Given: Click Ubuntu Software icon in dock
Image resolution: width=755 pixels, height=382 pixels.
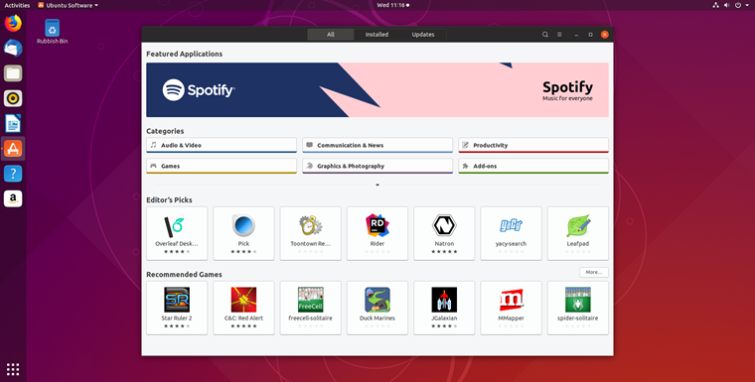Looking at the screenshot, I should pyautogui.click(x=13, y=148).
